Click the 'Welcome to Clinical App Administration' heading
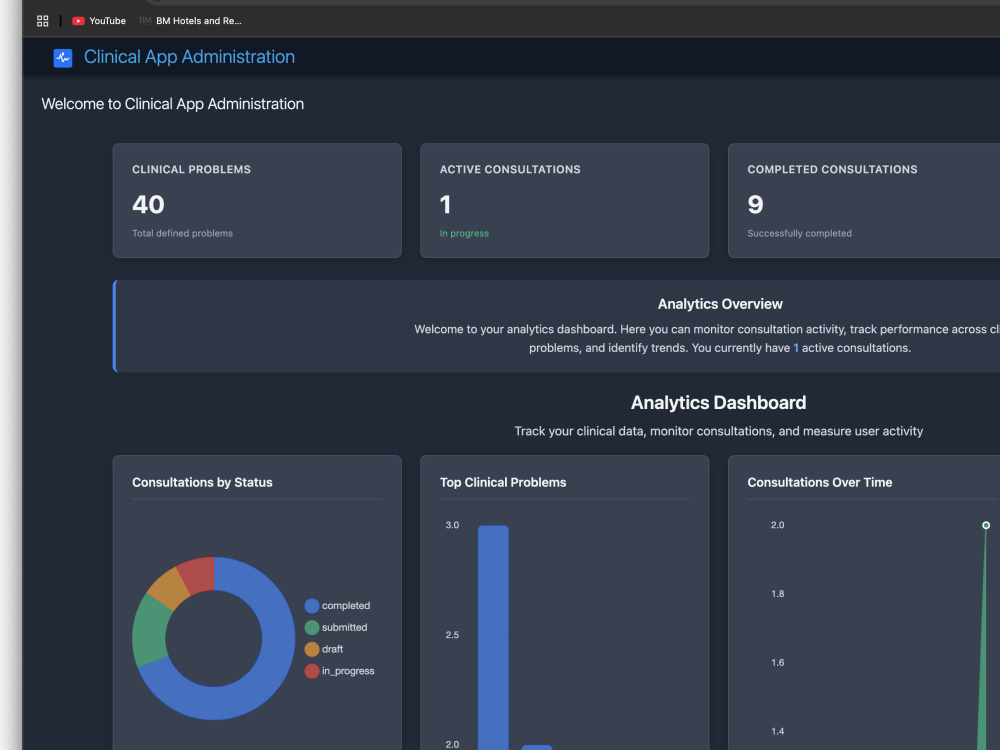This screenshot has width=1000, height=750. coord(173,104)
